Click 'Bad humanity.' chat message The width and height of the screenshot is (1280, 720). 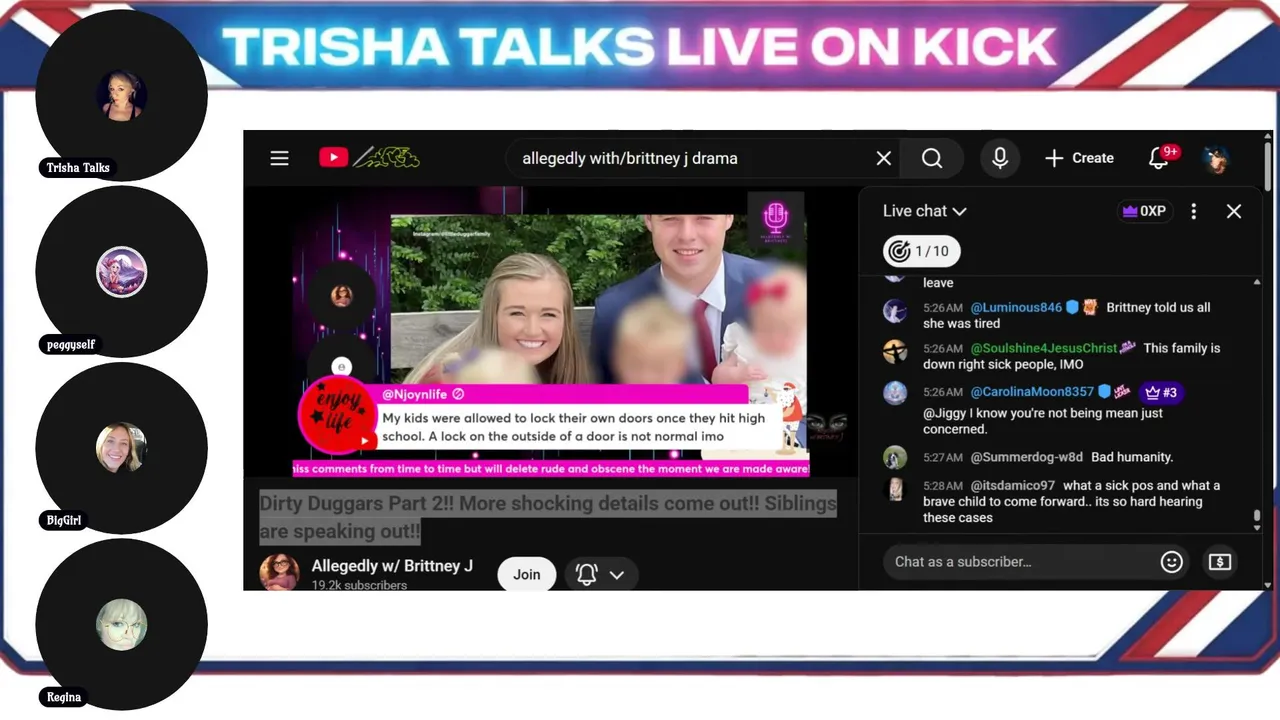(1132, 457)
